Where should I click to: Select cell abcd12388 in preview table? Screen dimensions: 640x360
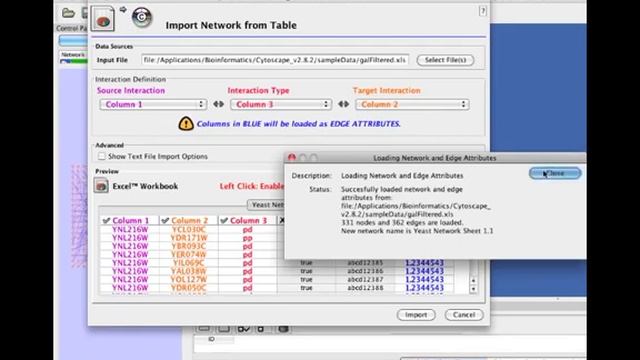tap(365, 288)
